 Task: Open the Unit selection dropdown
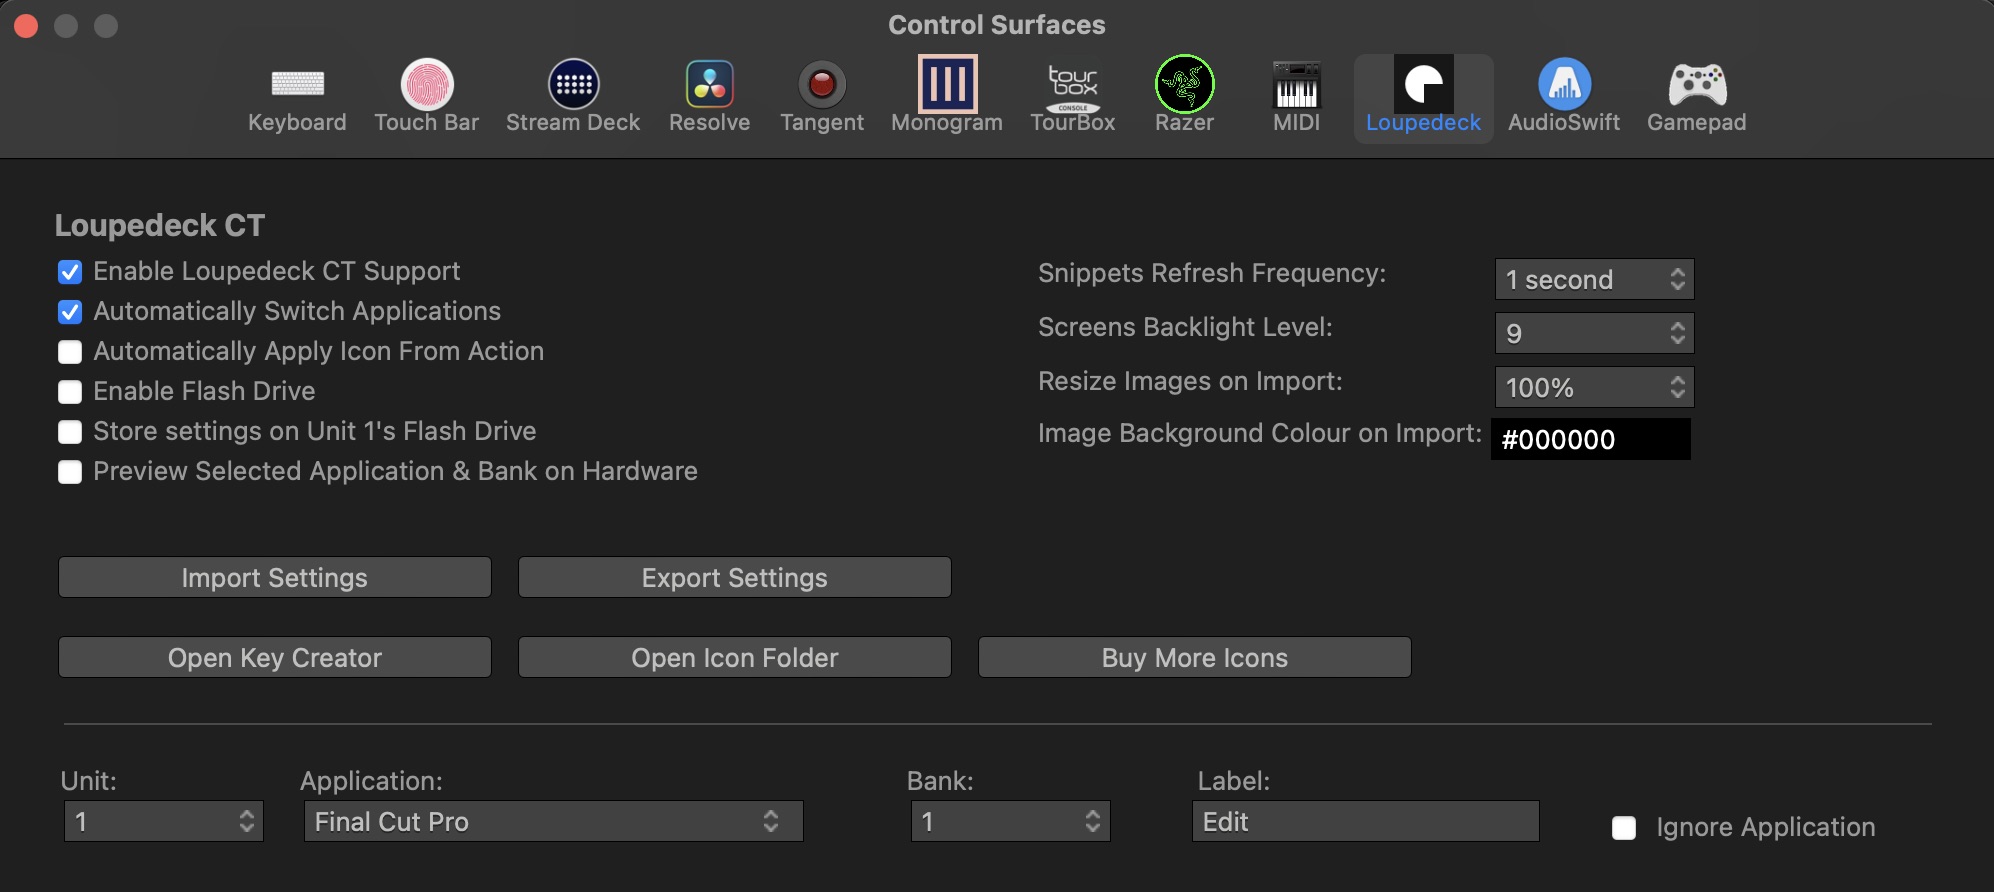[x=164, y=821]
